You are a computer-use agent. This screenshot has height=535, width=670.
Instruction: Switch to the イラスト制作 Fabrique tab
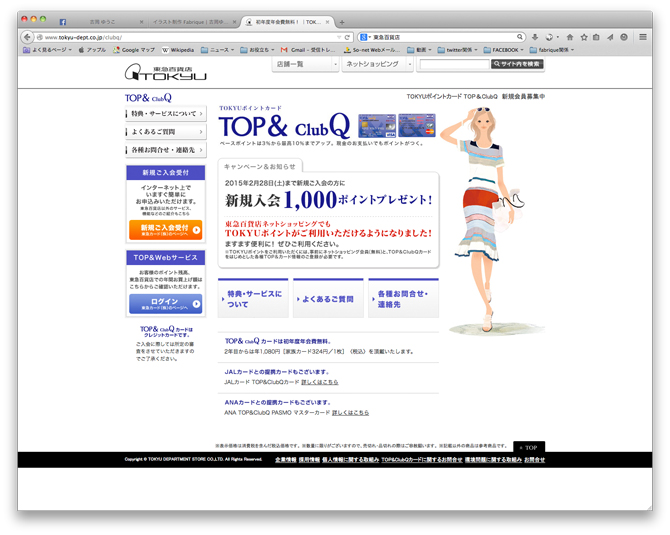[191, 22]
